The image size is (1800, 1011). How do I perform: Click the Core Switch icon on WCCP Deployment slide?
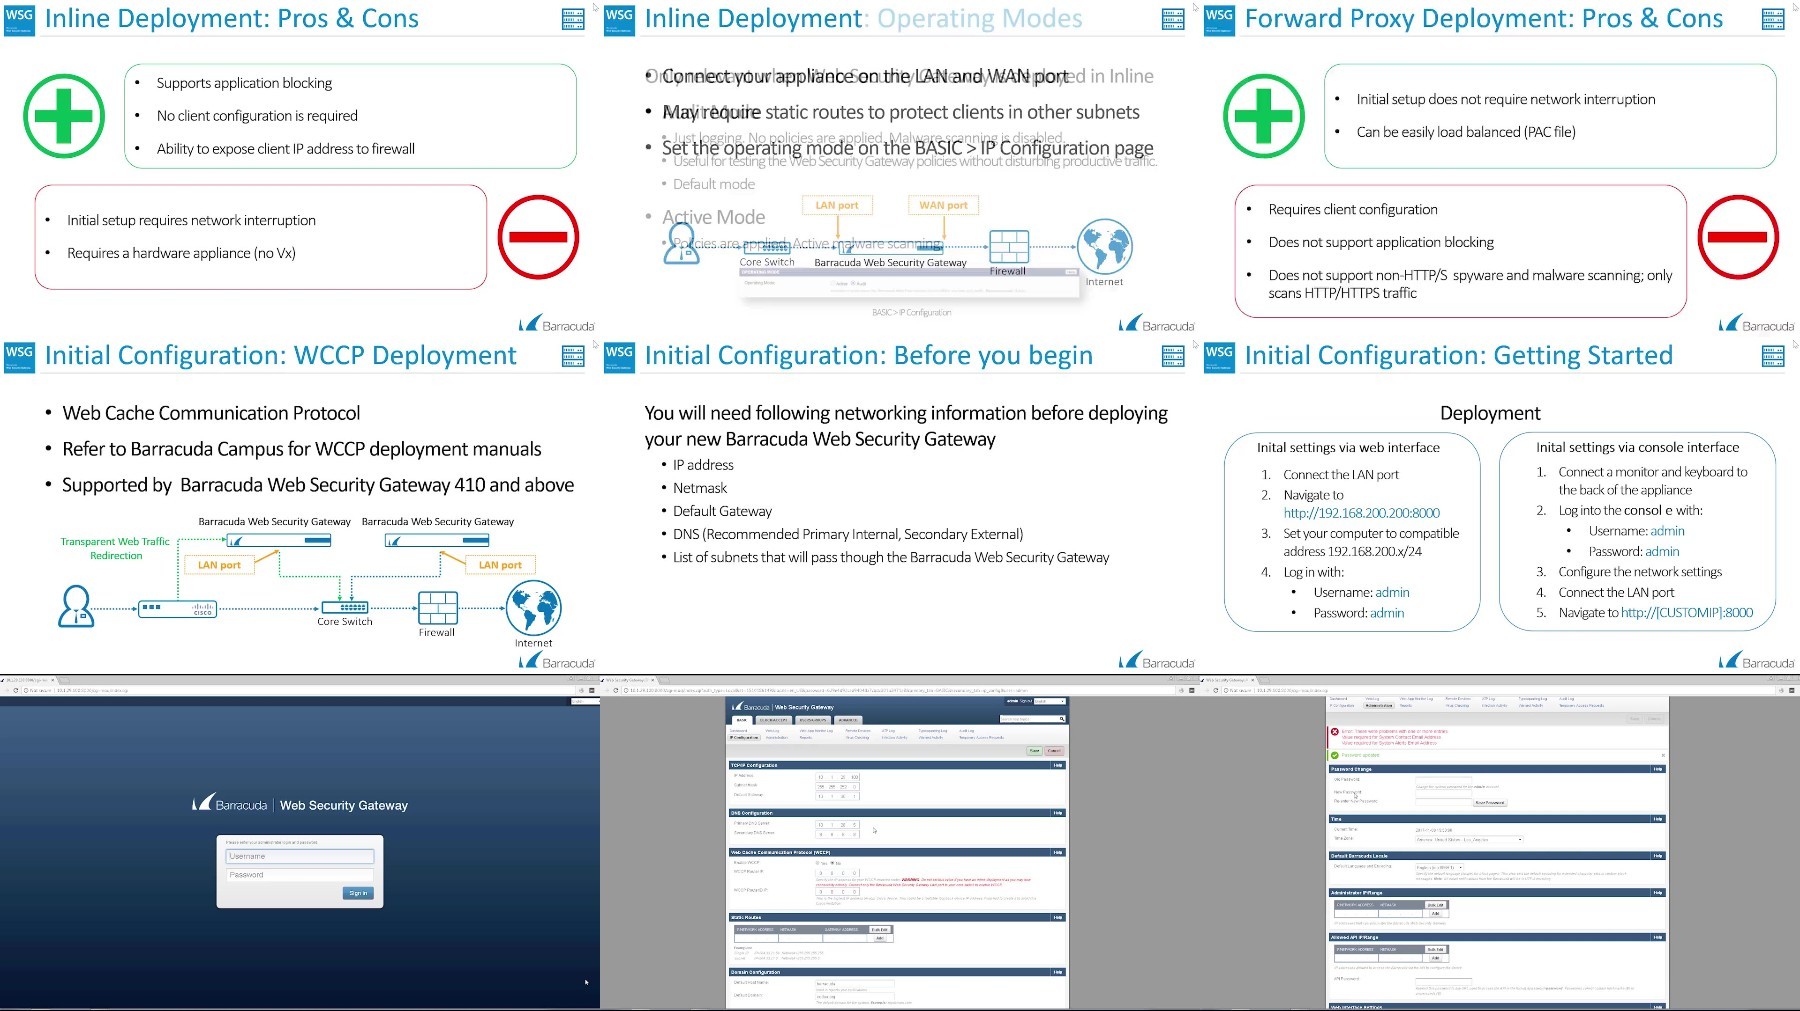345,607
